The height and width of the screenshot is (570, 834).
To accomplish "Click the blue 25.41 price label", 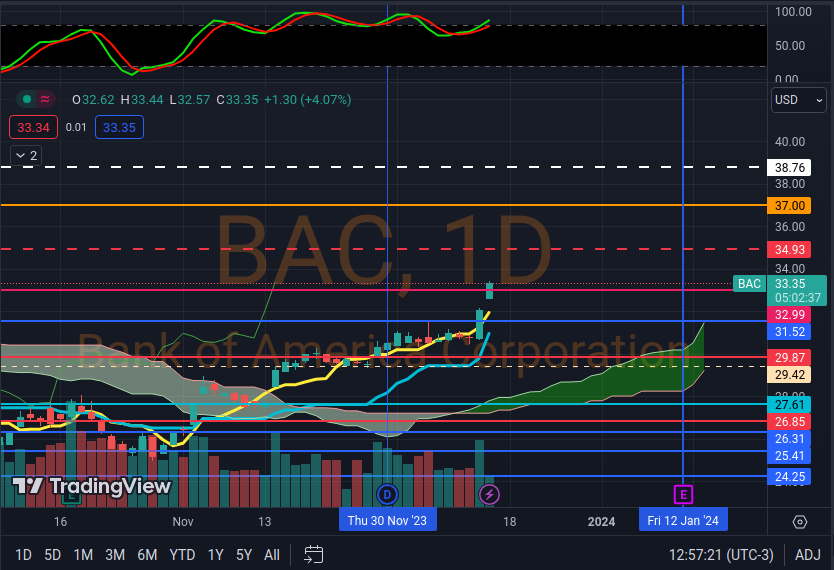I will tap(789, 456).
